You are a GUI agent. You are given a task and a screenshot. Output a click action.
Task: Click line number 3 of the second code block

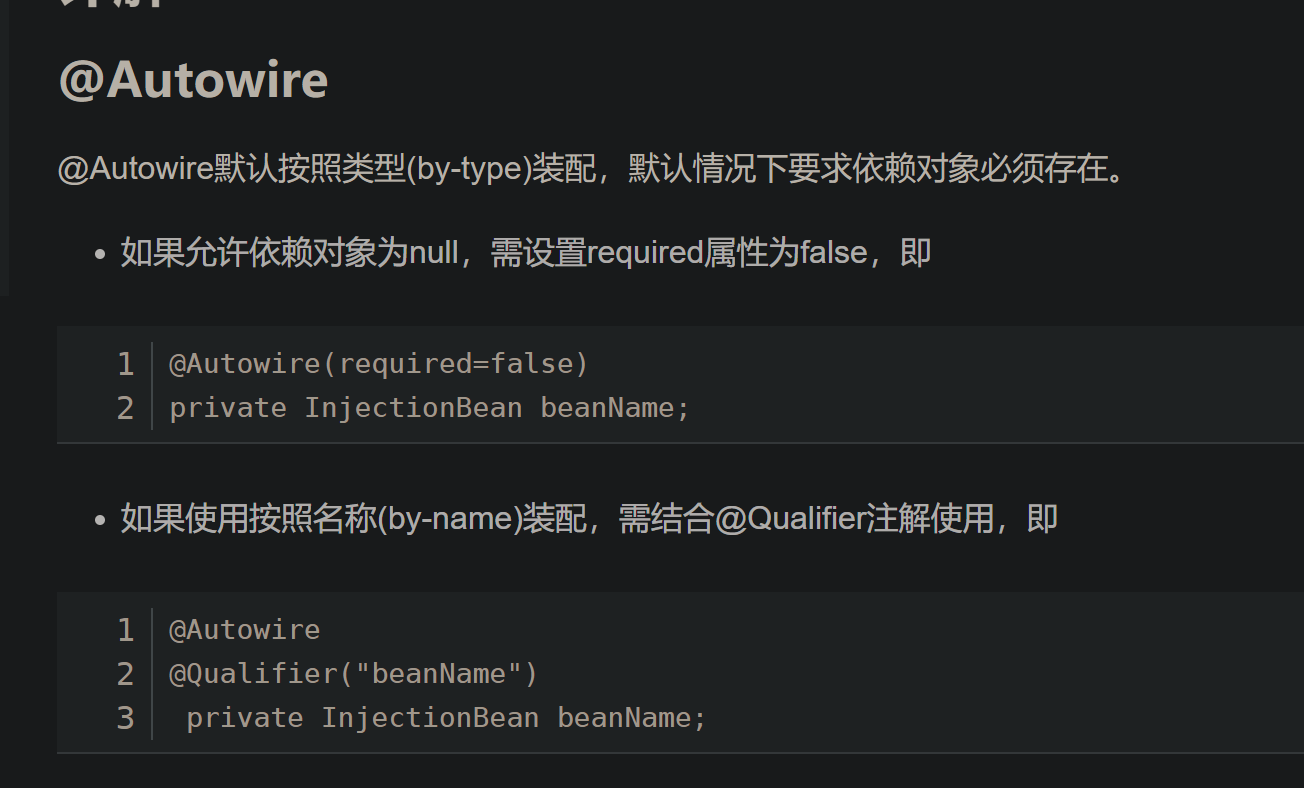click(x=125, y=718)
